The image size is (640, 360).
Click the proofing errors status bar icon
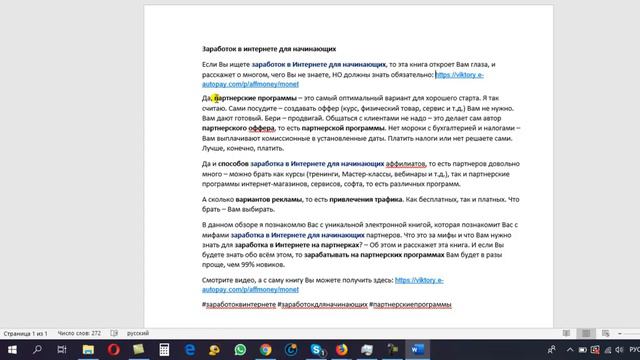pyautogui.click(x=114, y=333)
